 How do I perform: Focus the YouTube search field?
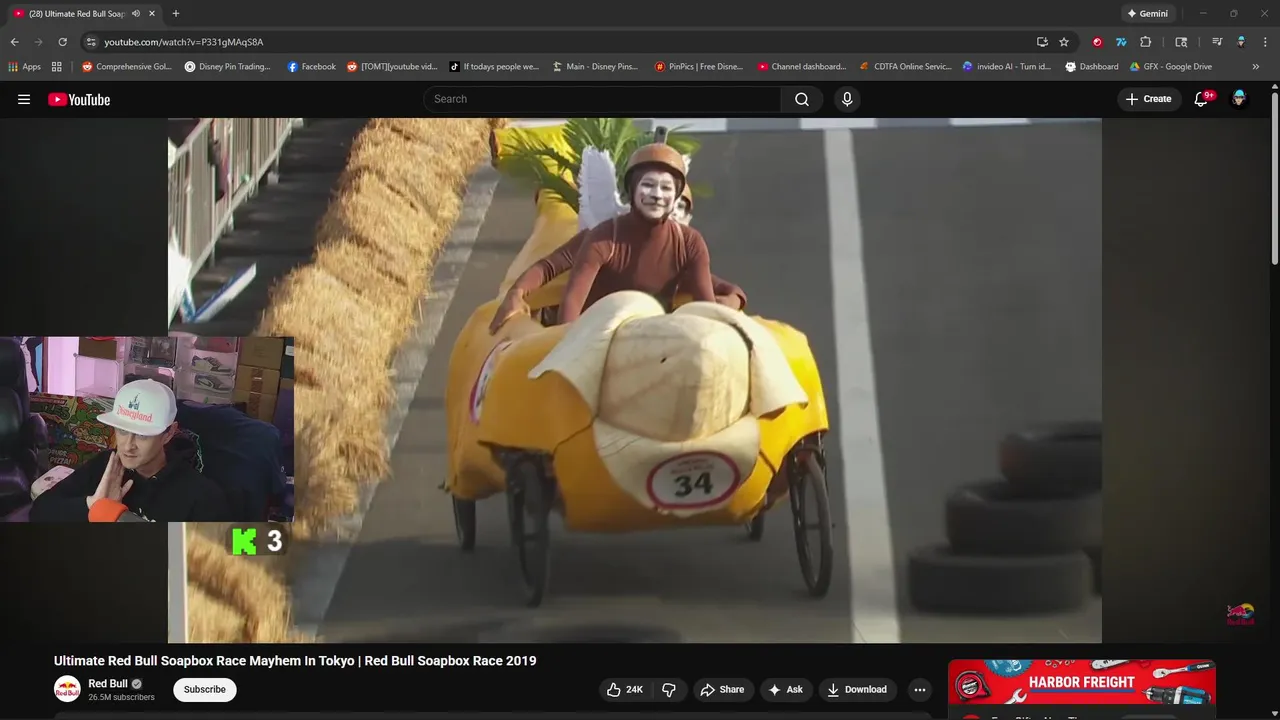click(x=602, y=99)
